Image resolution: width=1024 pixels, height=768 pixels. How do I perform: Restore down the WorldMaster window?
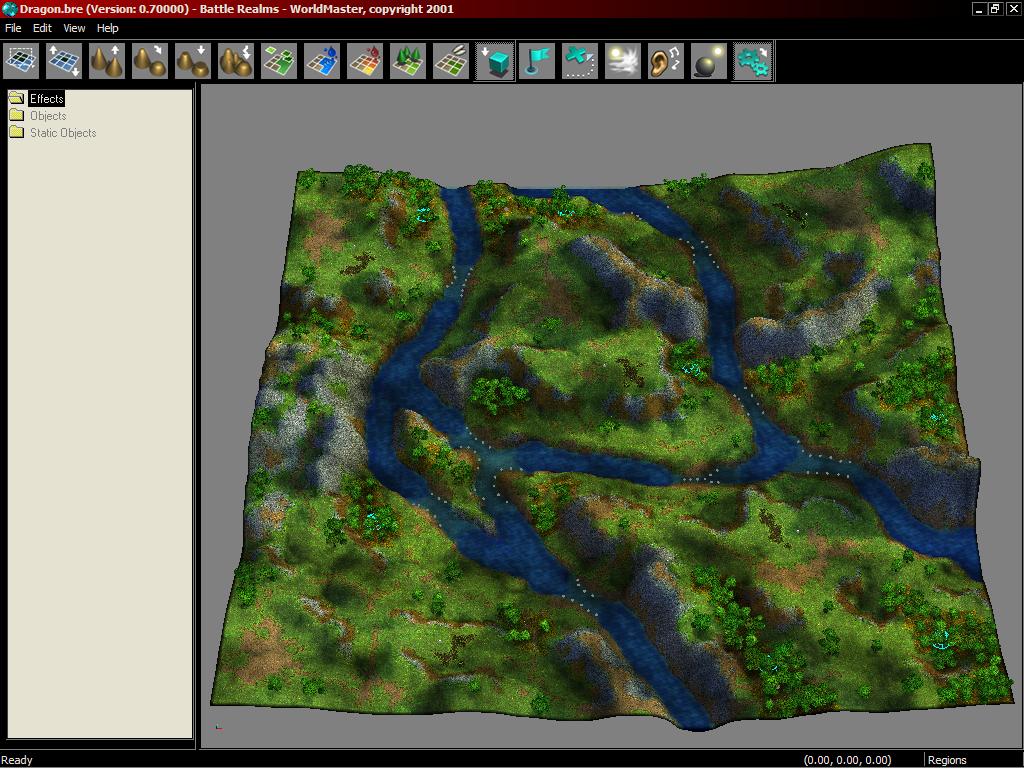tap(995, 9)
